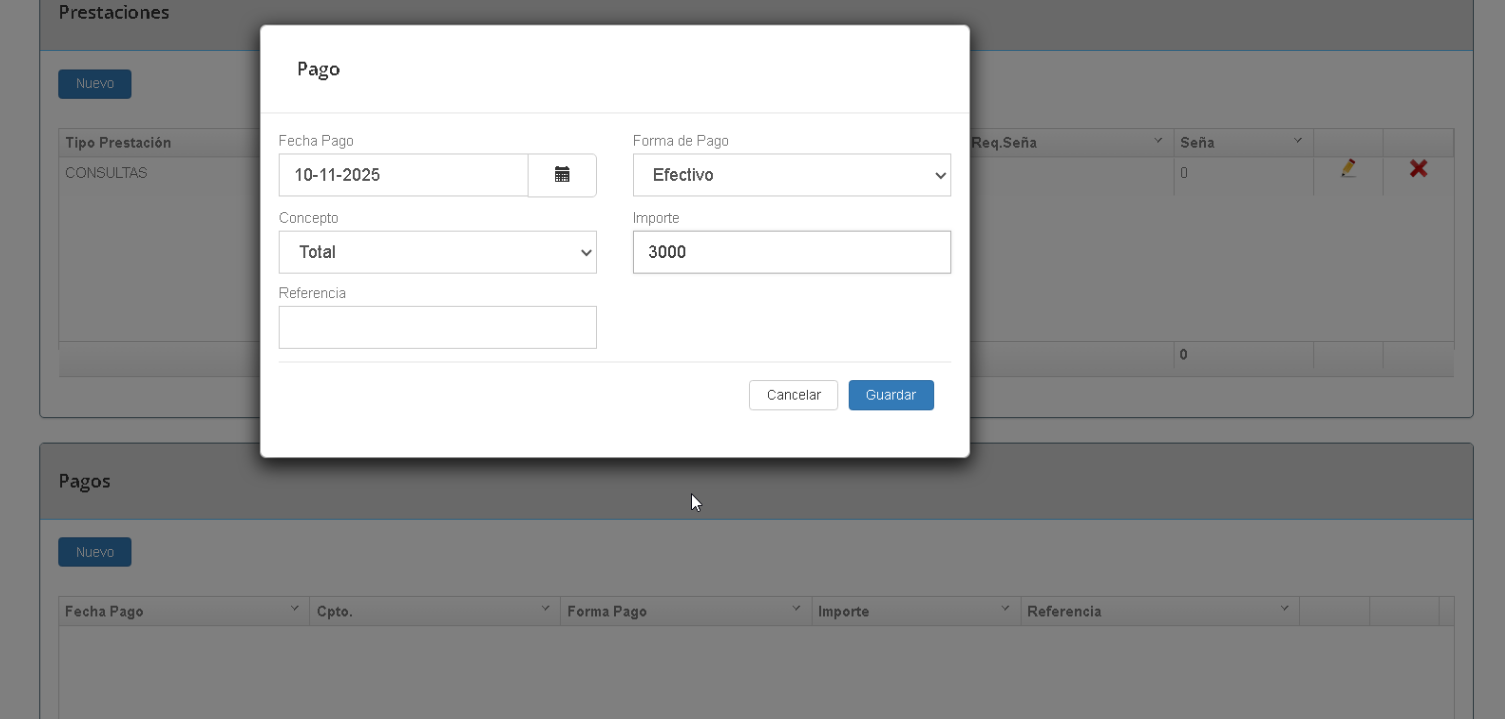Click the red X delete icon
1505x719 pixels.
click(x=1418, y=169)
